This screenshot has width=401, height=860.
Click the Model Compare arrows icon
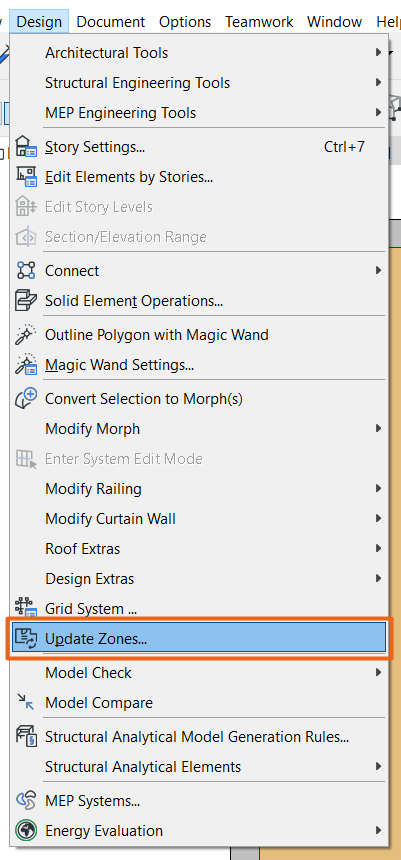(x=26, y=703)
